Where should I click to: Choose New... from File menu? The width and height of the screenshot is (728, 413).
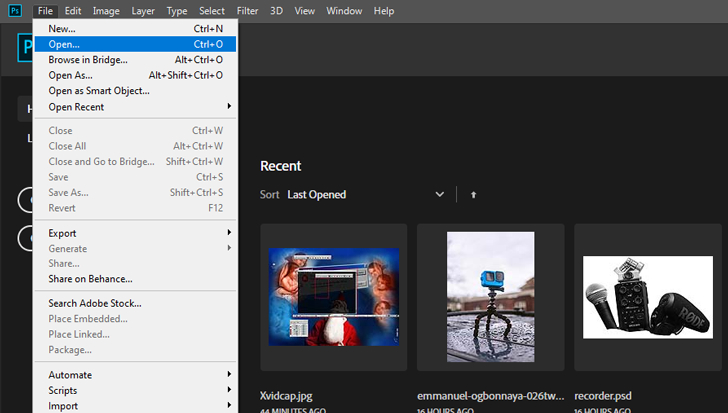136,28
